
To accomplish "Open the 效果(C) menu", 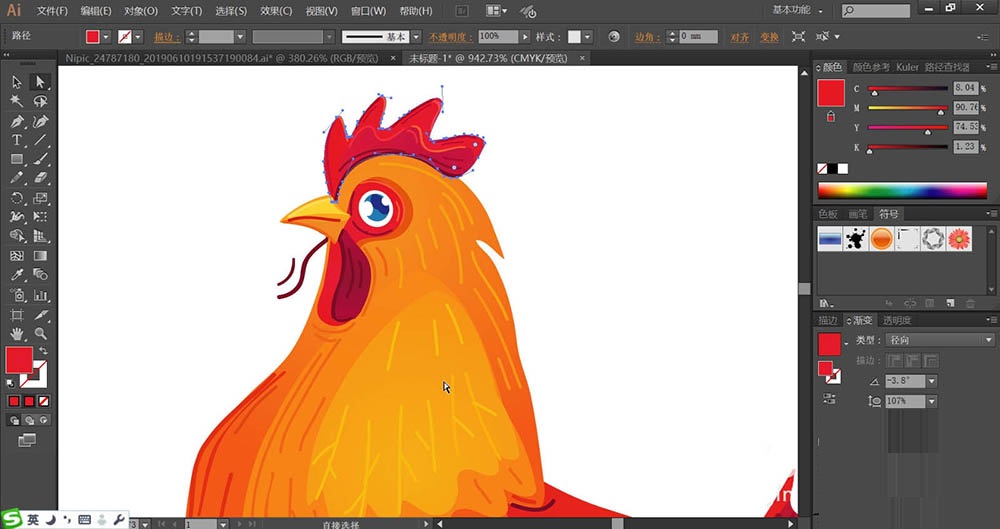I will tap(276, 11).
